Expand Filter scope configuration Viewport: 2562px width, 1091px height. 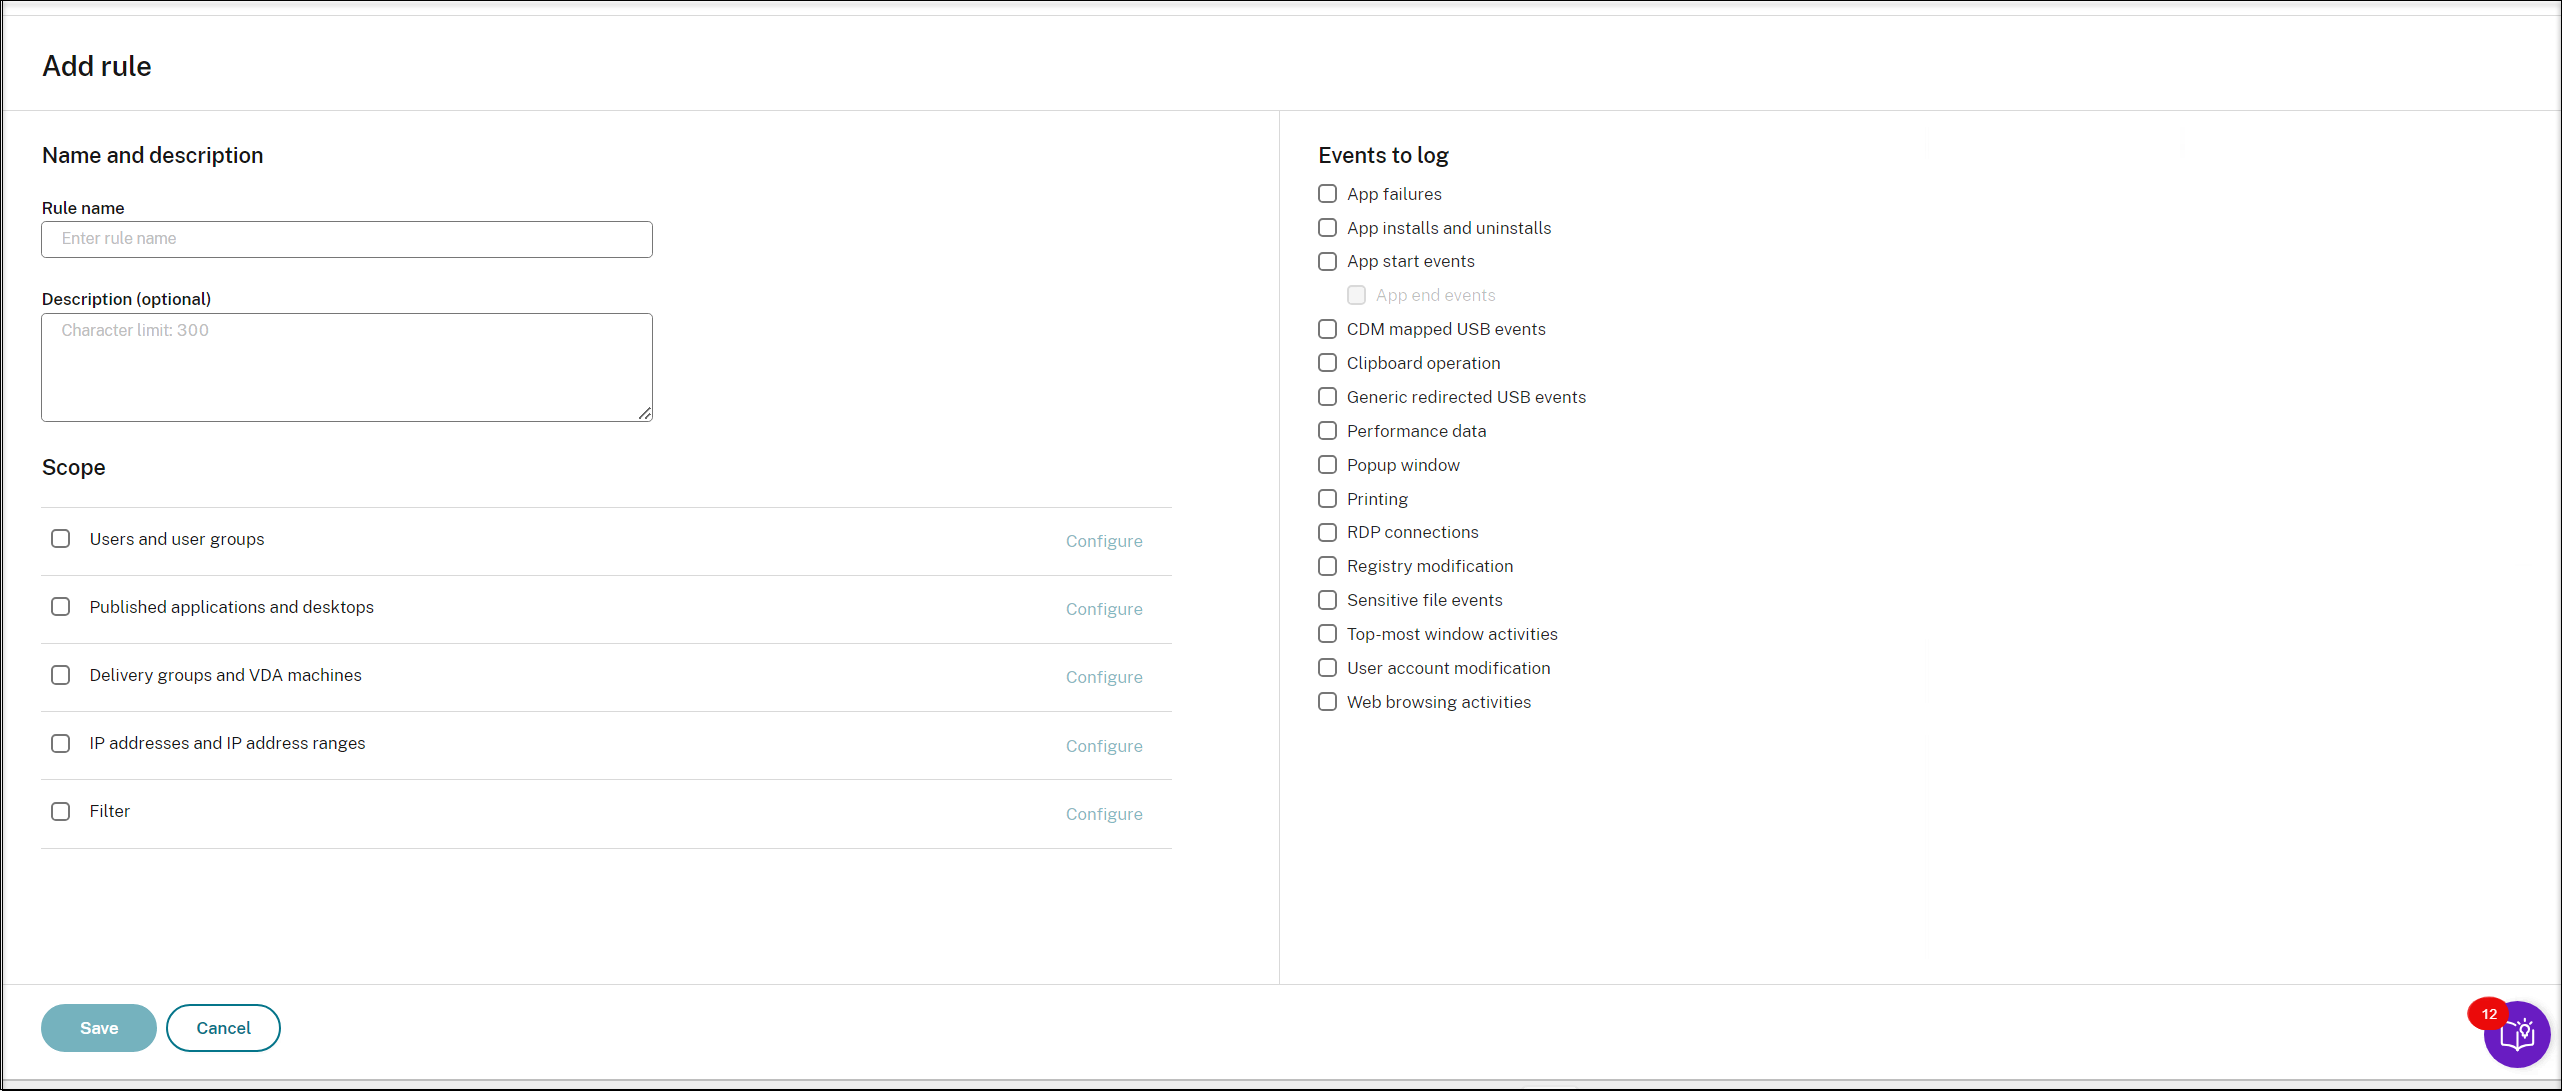click(x=1105, y=813)
